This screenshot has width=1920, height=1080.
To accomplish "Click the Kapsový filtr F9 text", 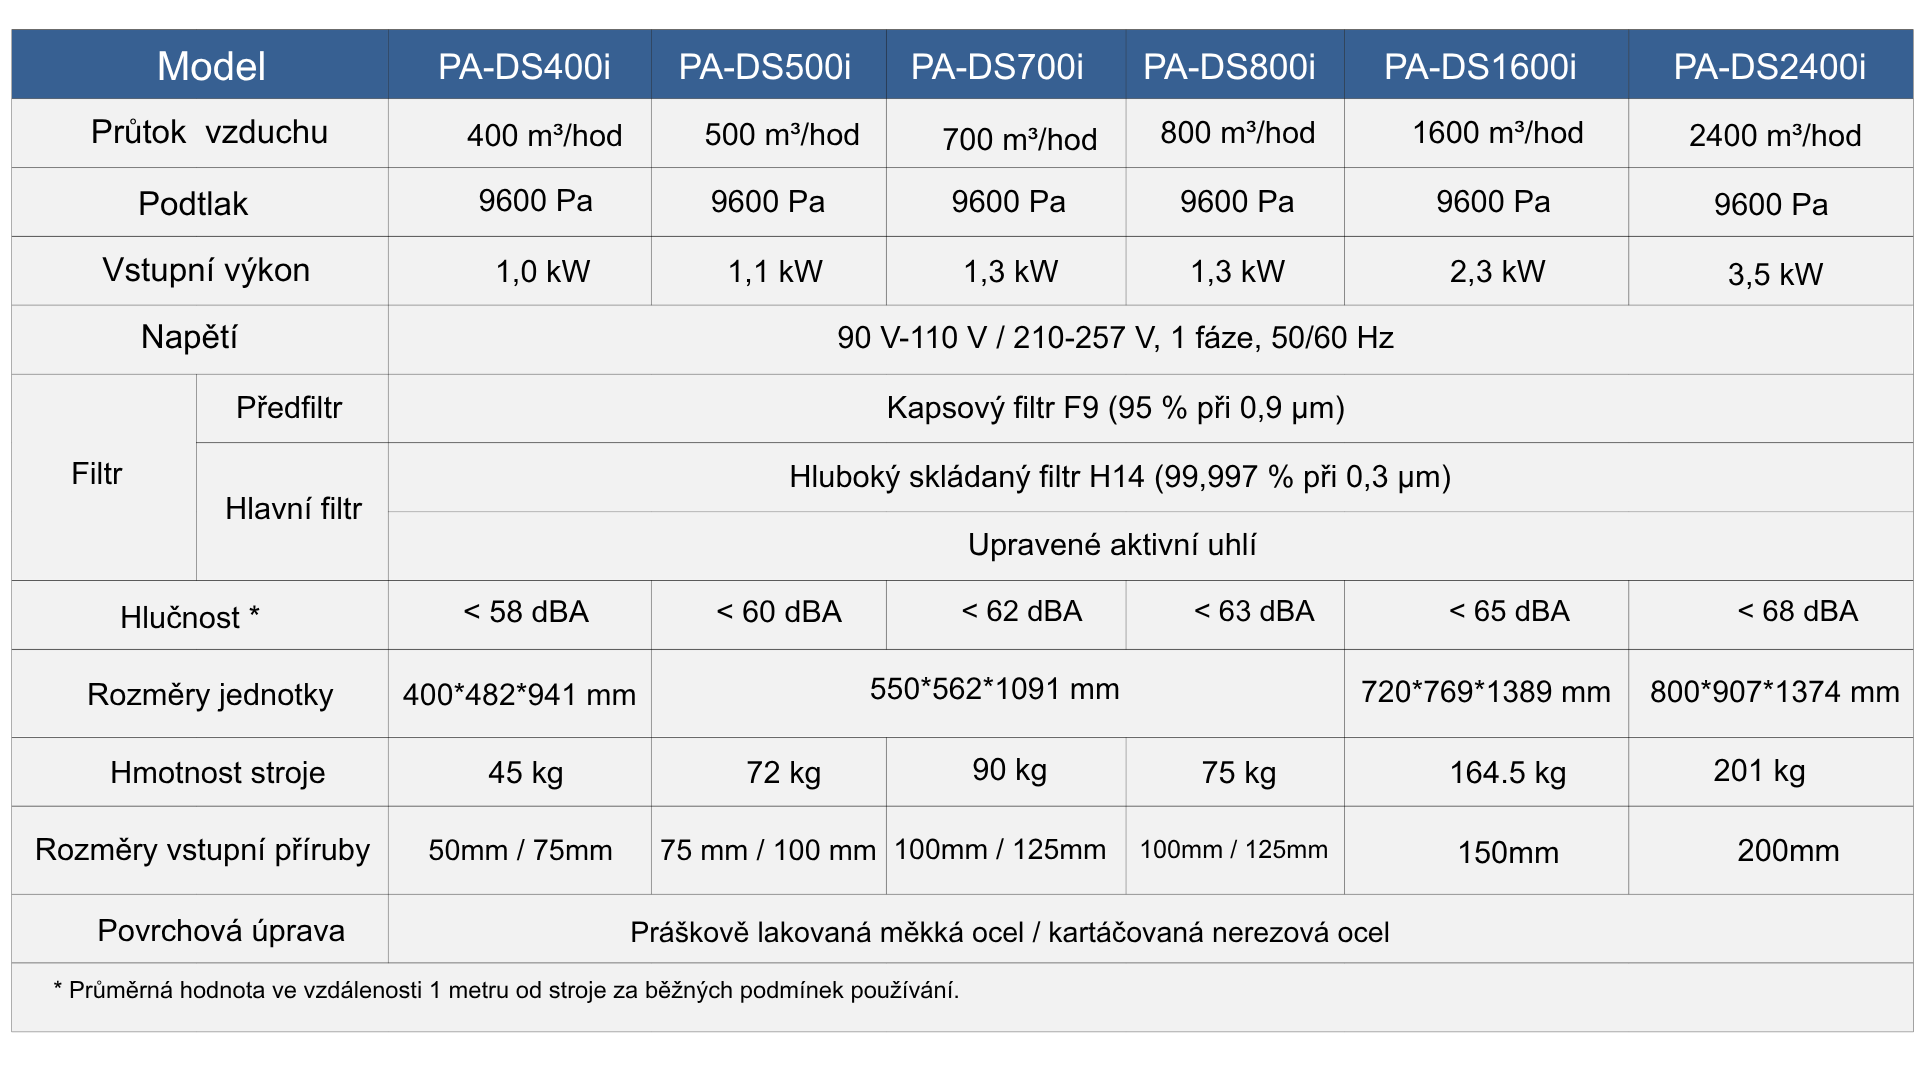I will [1115, 408].
